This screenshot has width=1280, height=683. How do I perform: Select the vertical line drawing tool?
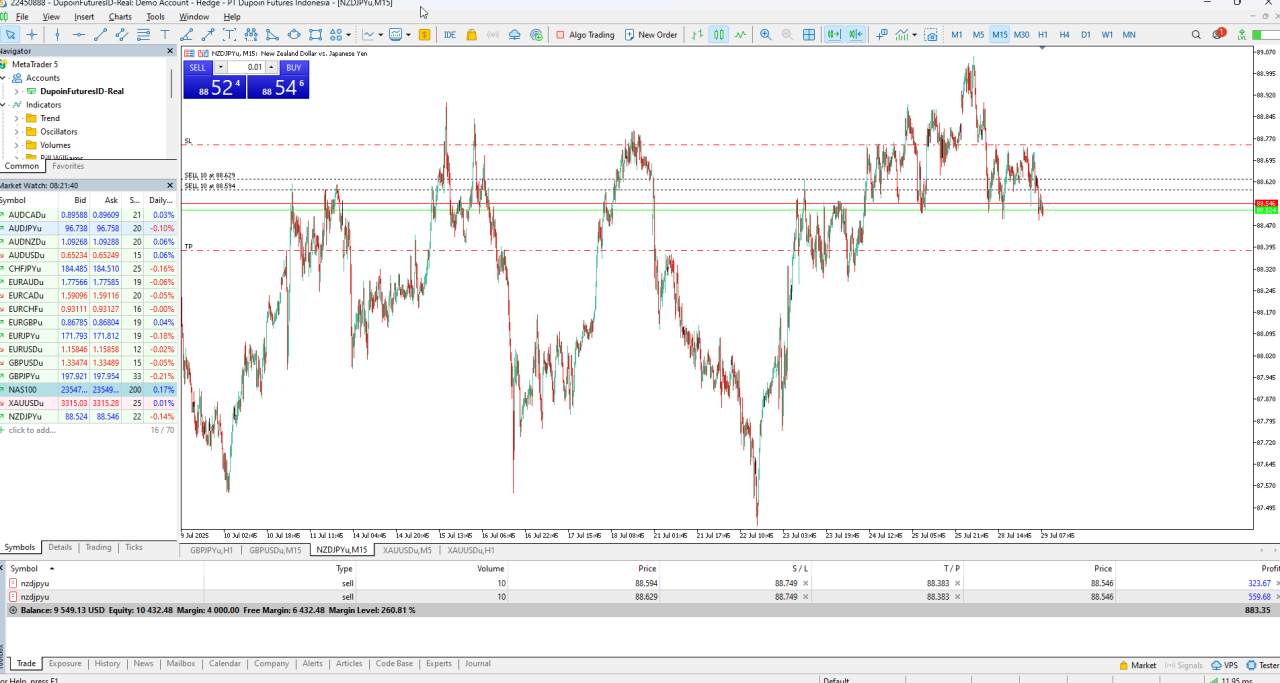click(57, 34)
